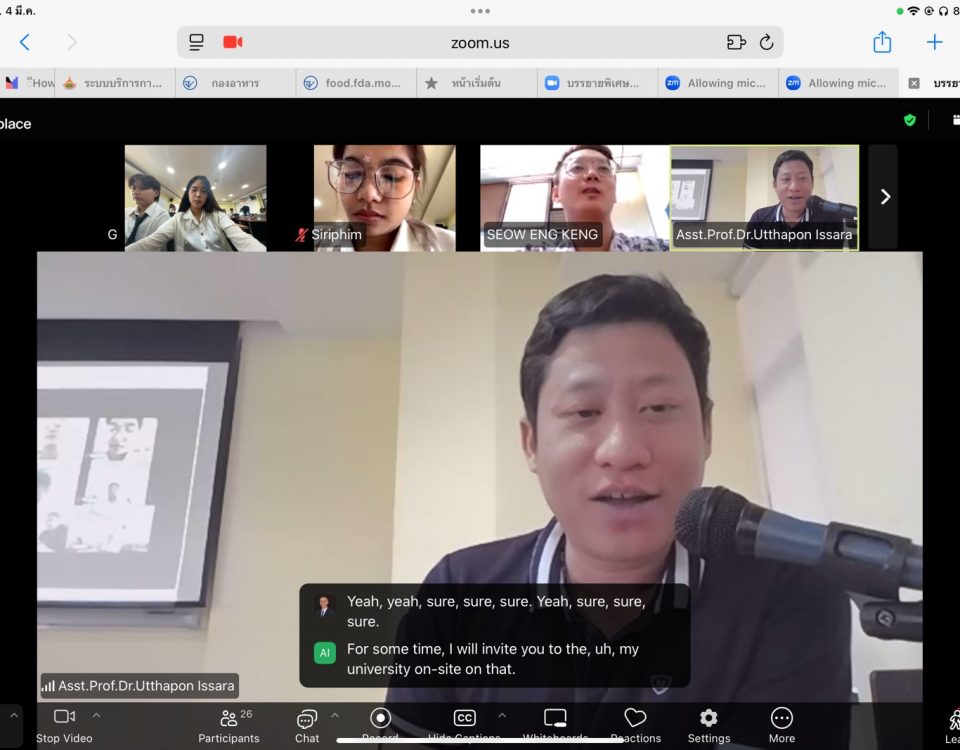Click the zoom.us address bar
The width and height of the screenshot is (960, 750).
tap(480, 42)
